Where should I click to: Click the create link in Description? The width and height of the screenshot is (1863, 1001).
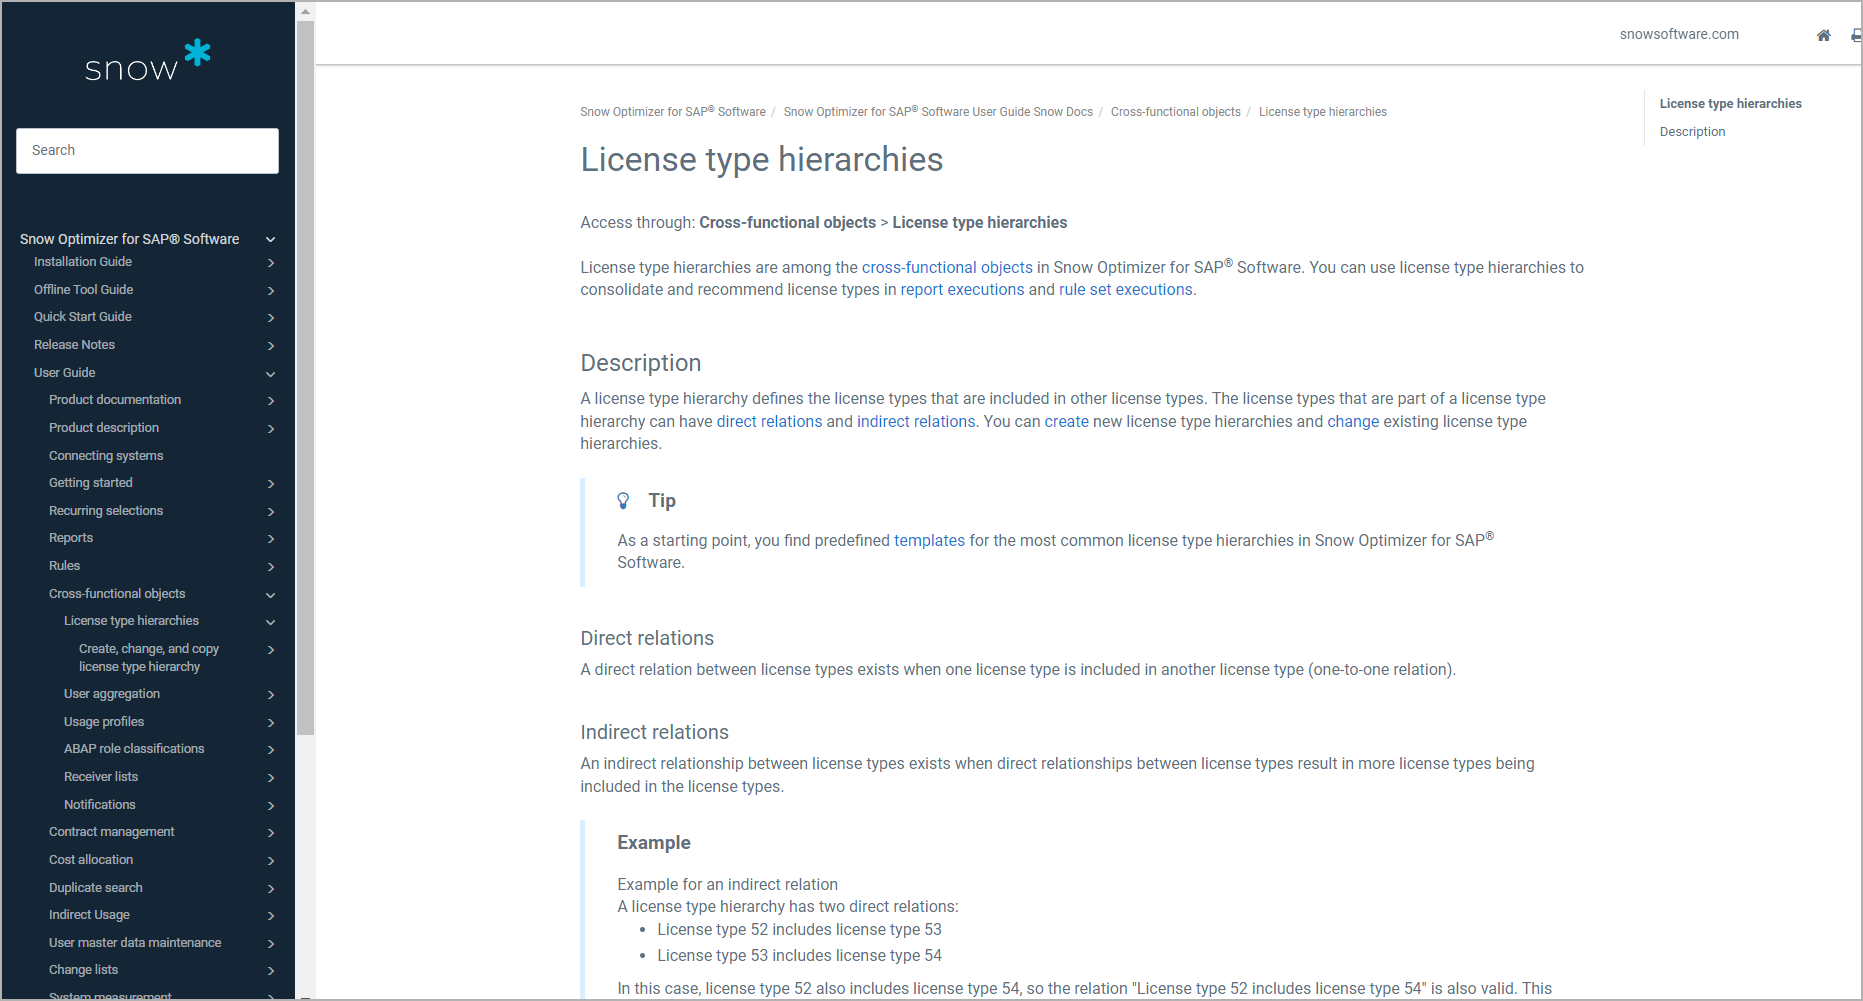click(1066, 422)
